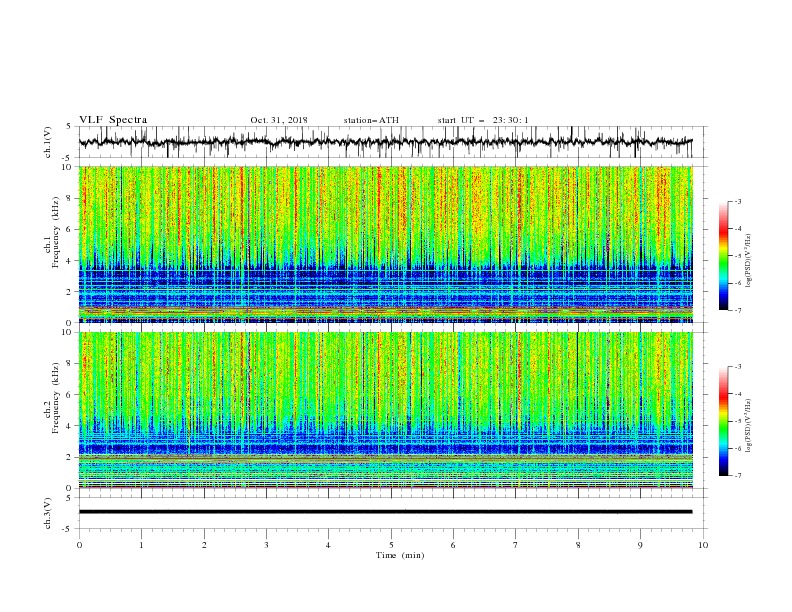Click the ch.2 spectrogram color bar
Image resolution: width=792 pixels, height=612 pixels.
point(723,421)
